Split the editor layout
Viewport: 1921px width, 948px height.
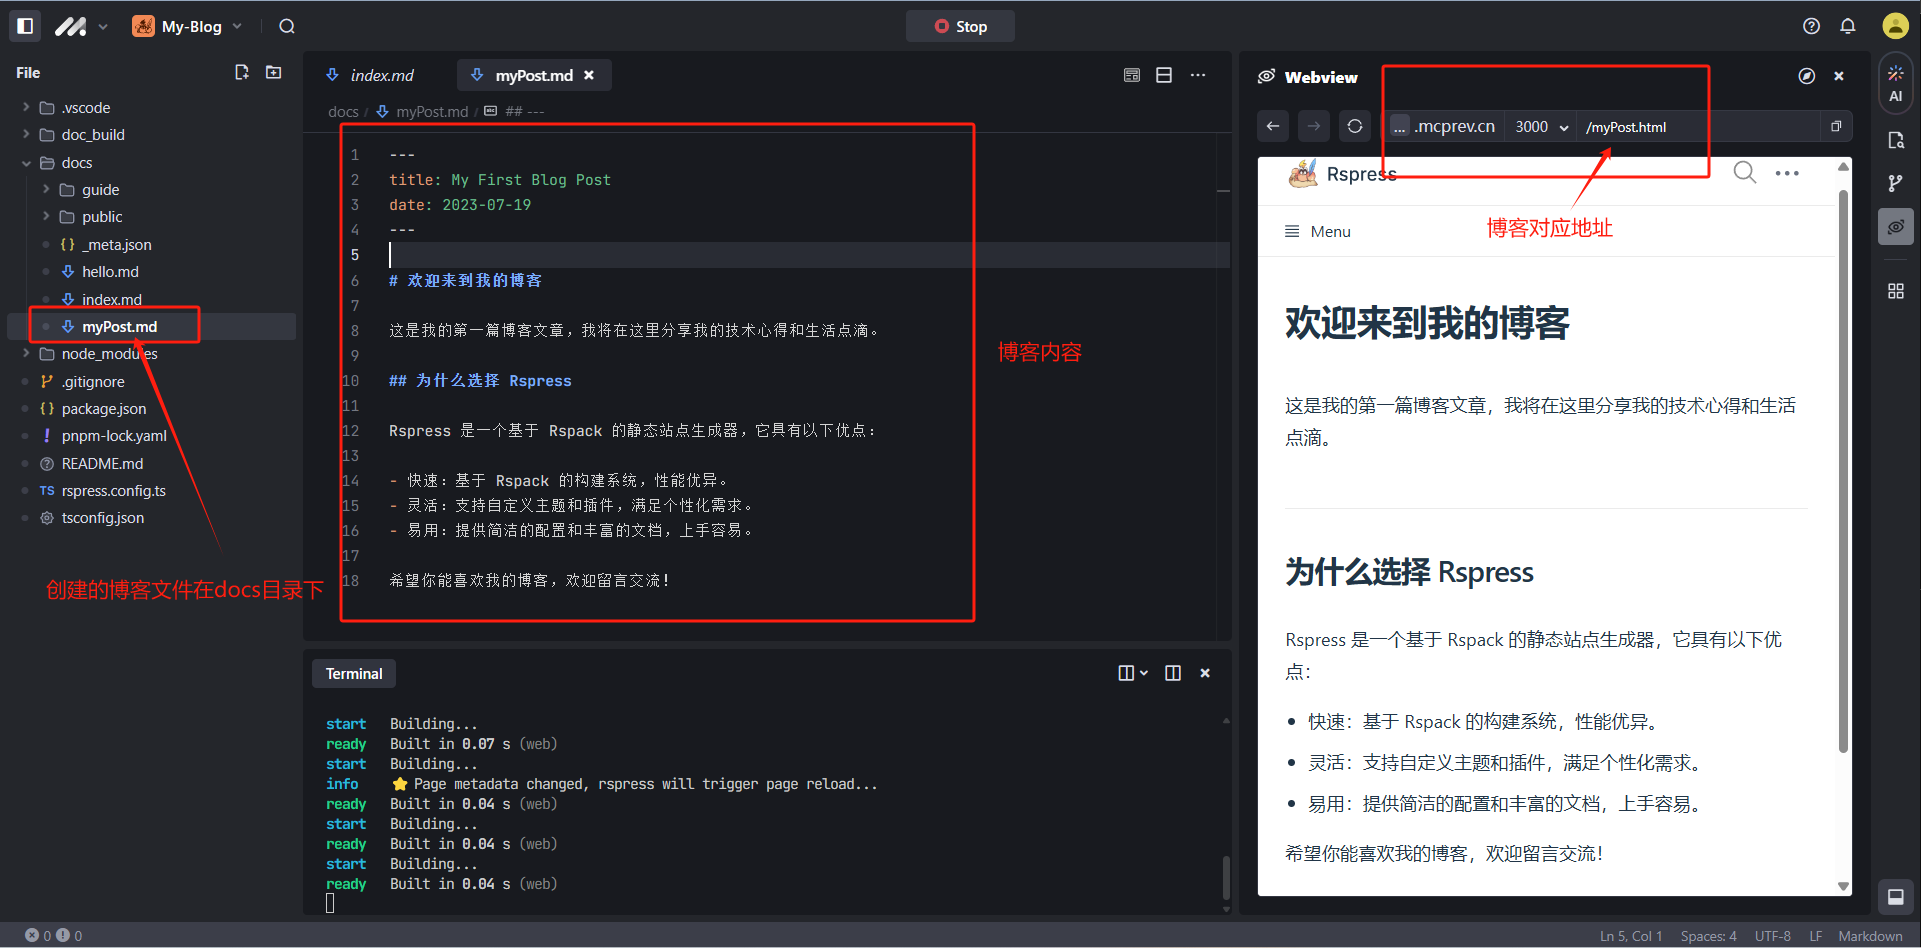click(1164, 75)
